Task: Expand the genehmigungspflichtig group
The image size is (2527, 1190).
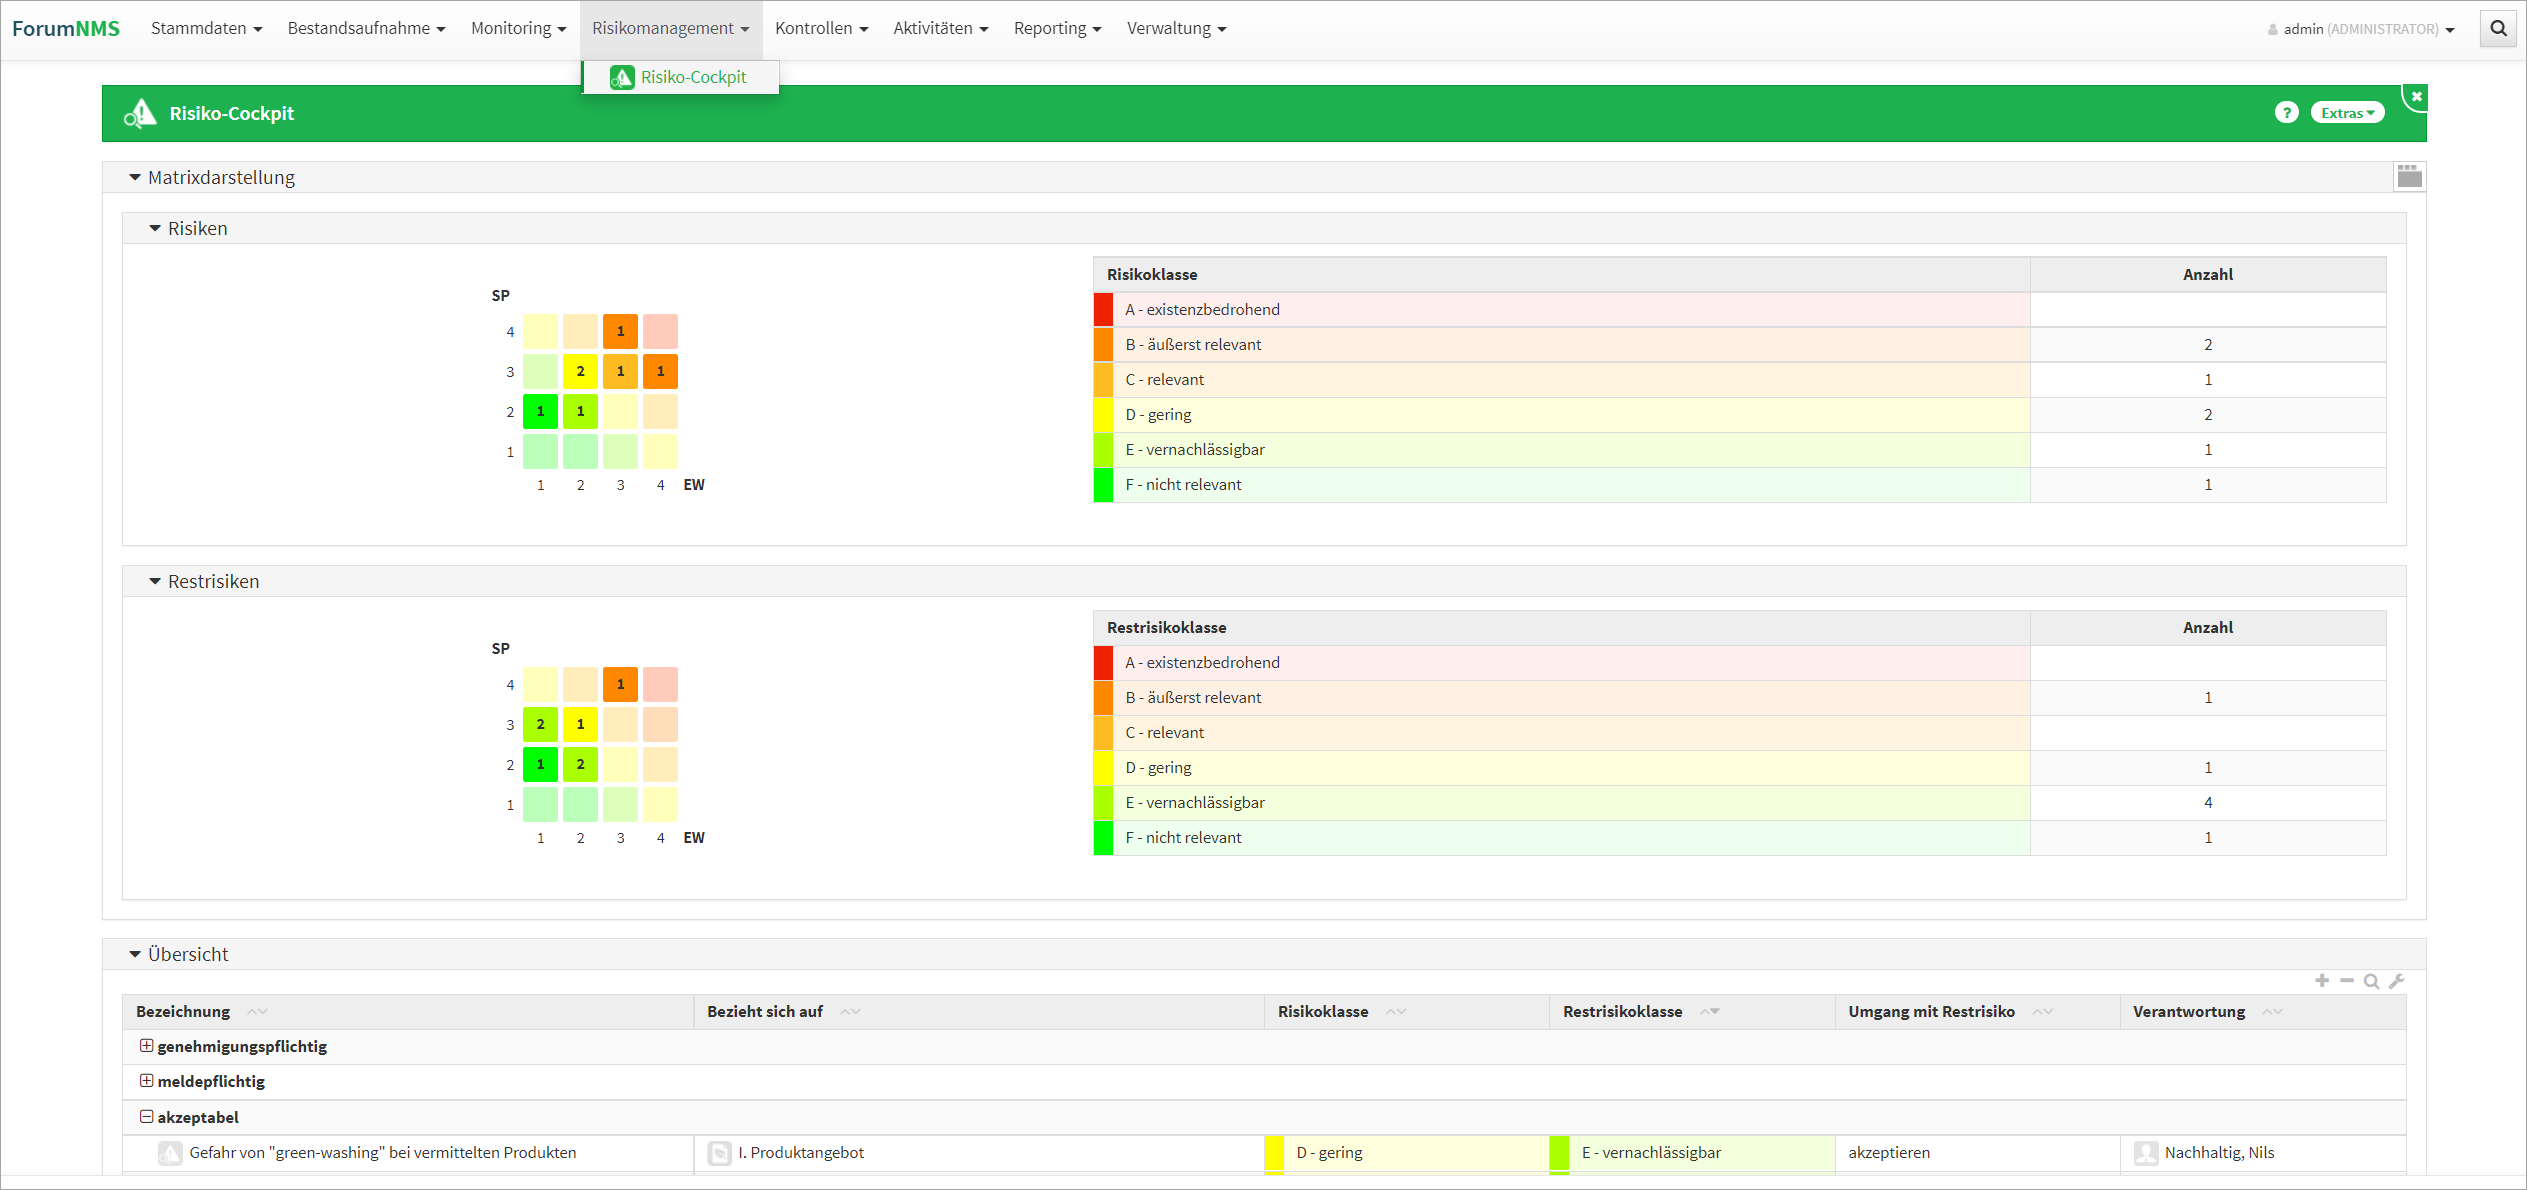Action: tap(146, 1046)
